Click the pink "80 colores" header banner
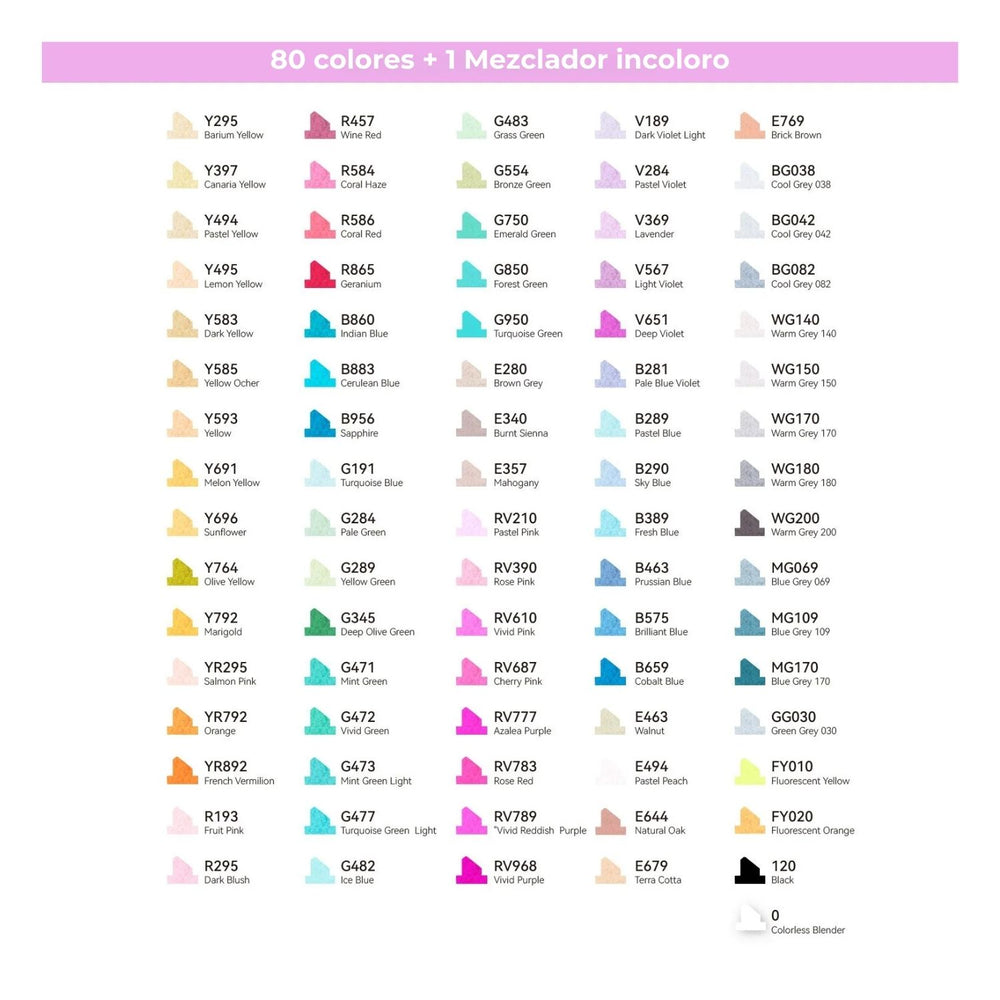This screenshot has height=1000, width=1000. point(499,61)
